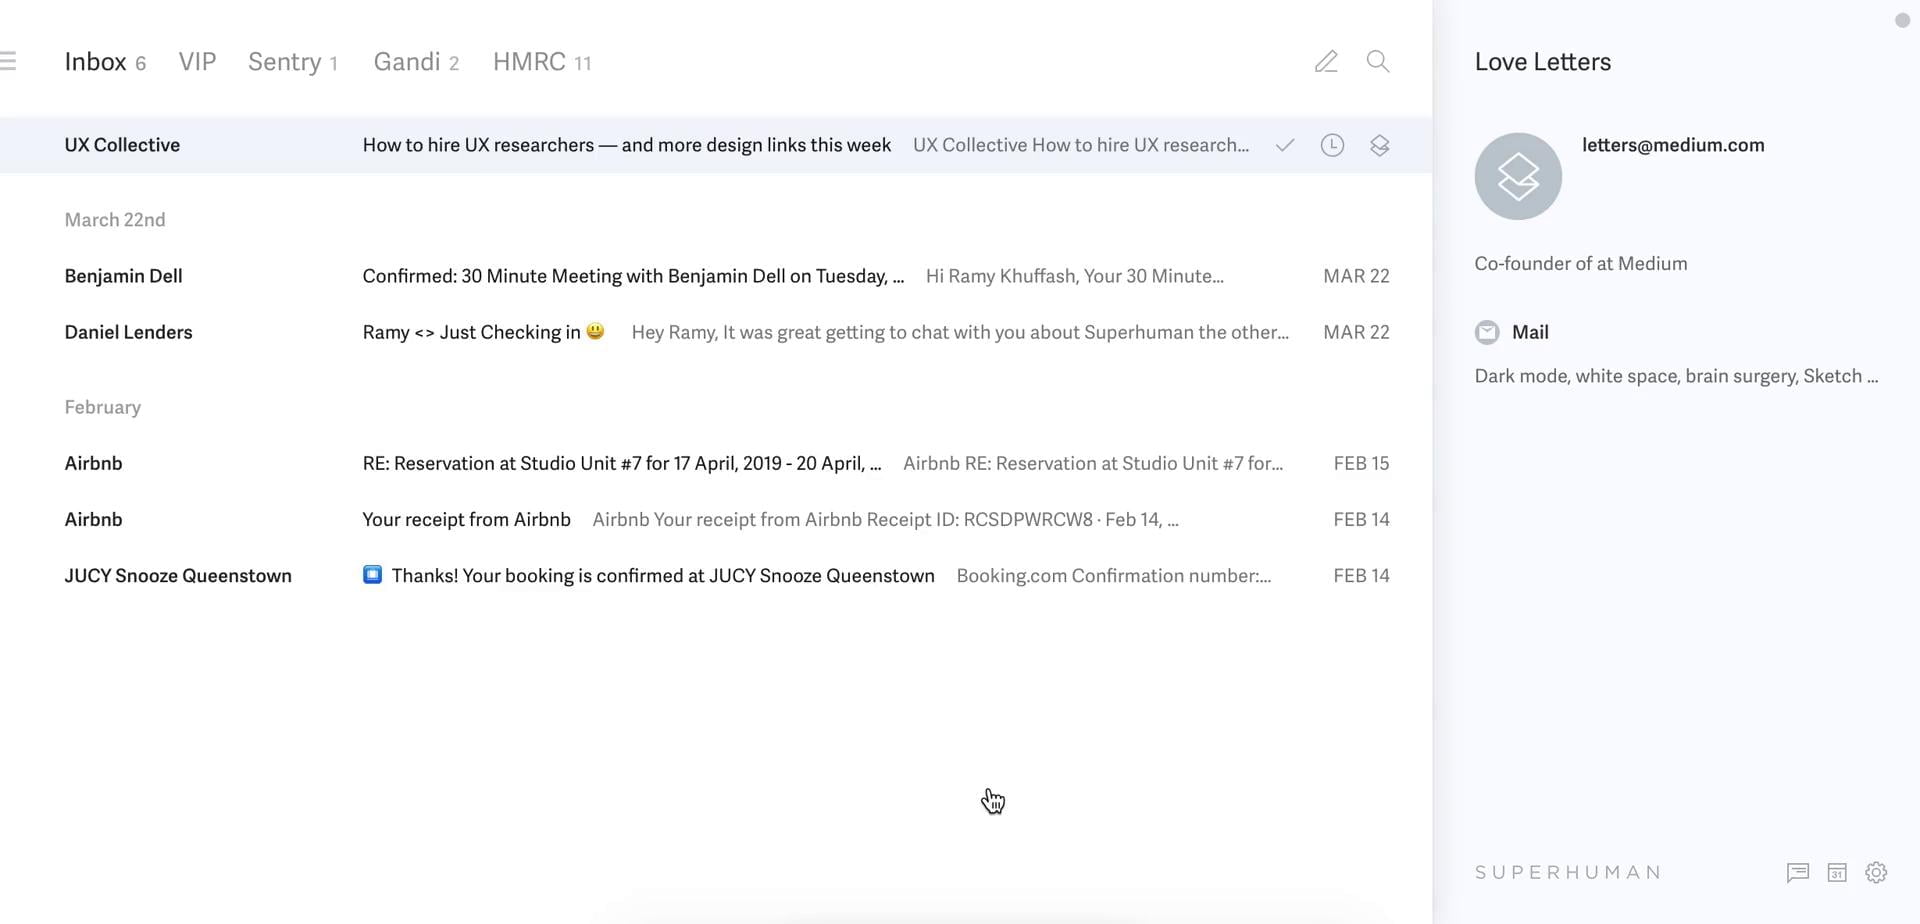Click the Co-founder of at Medium bio

pyautogui.click(x=1581, y=264)
